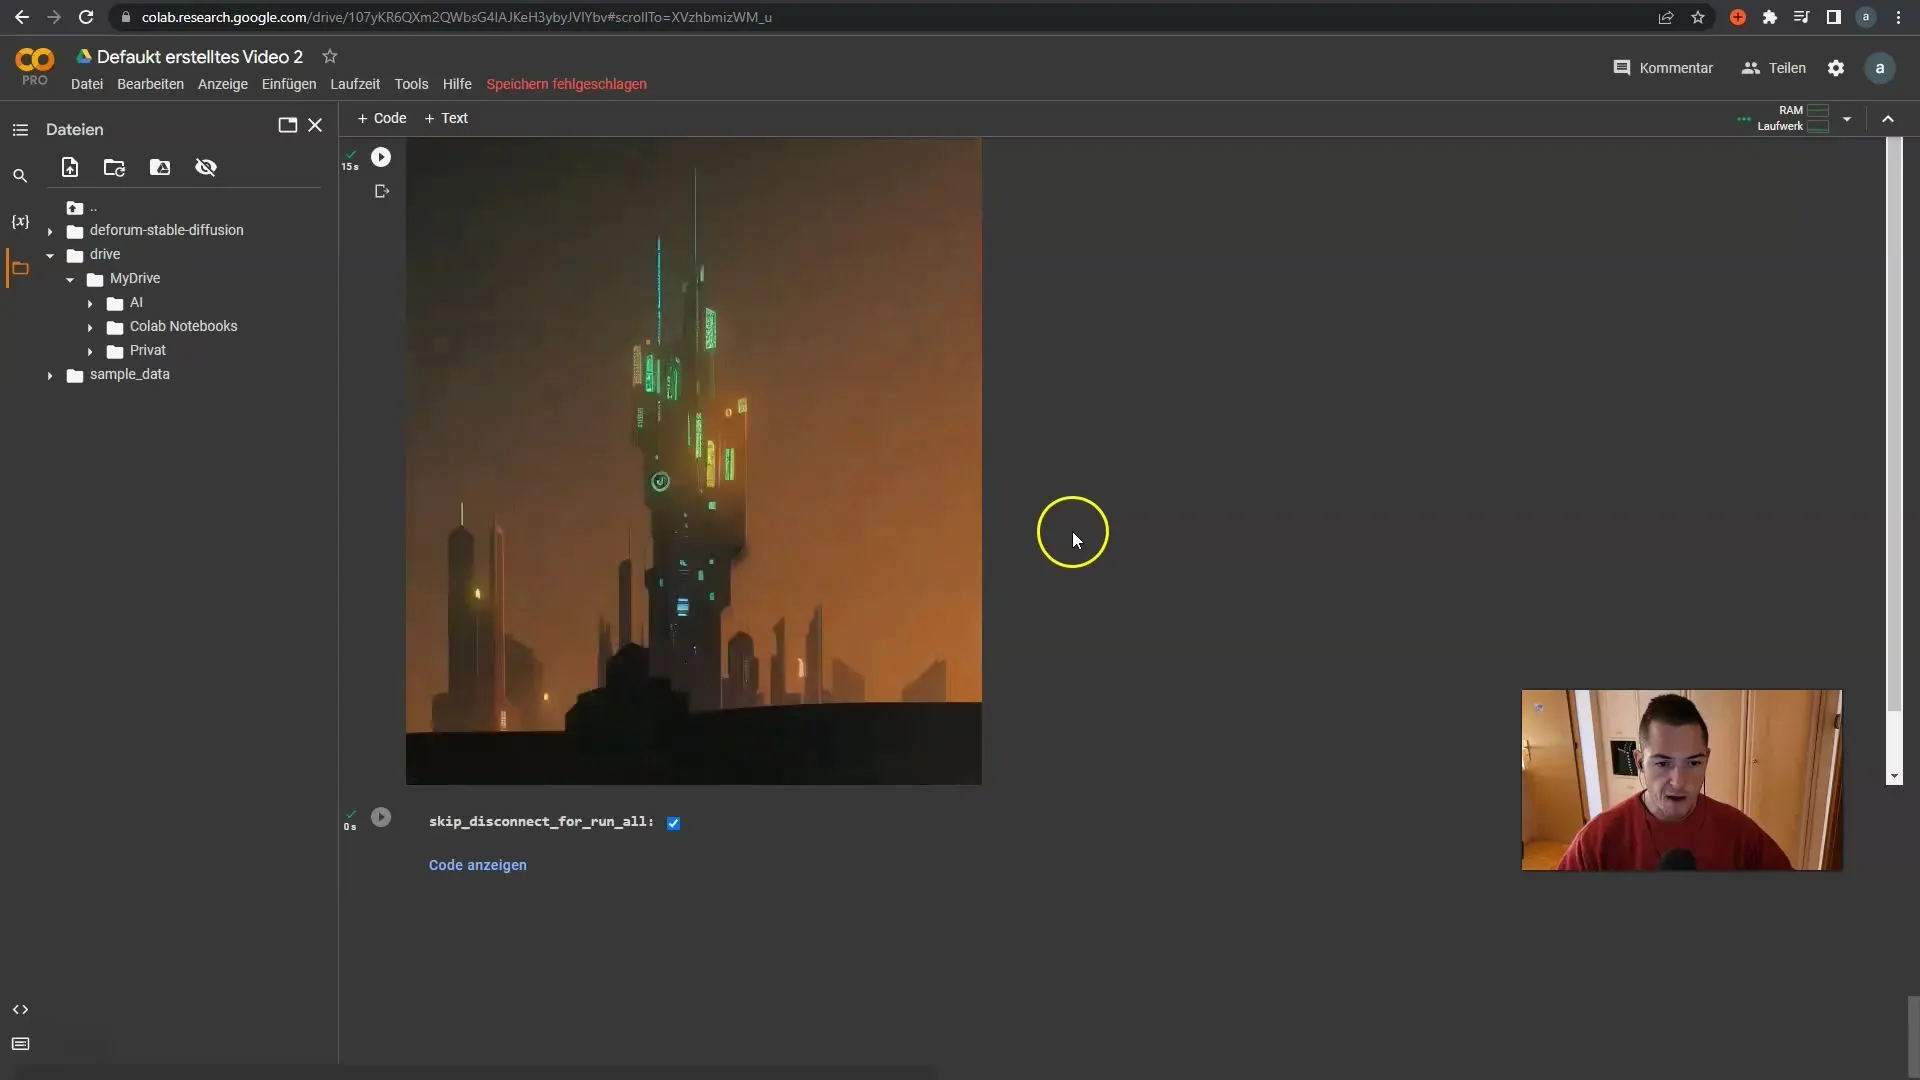Open the RAM/Laufwerk connection dropdown
This screenshot has width=1920, height=1080.
click(1847, 119)
